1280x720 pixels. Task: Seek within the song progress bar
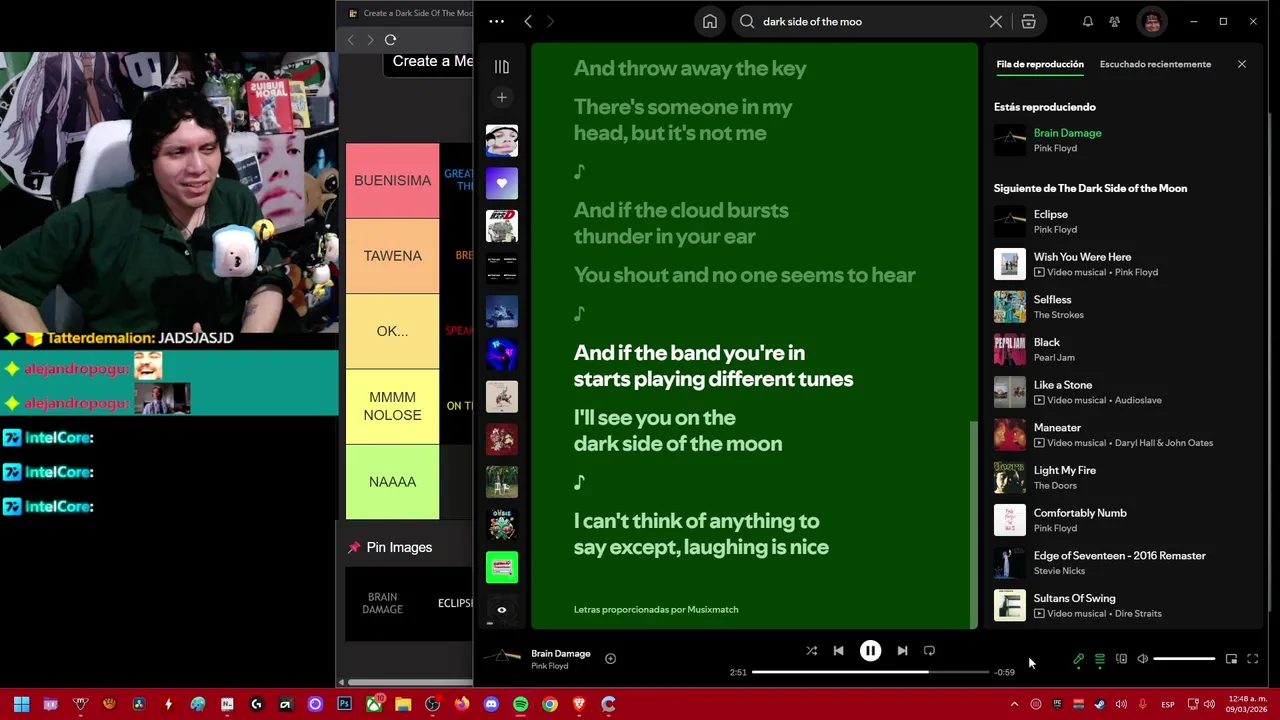tap(870, 672)
